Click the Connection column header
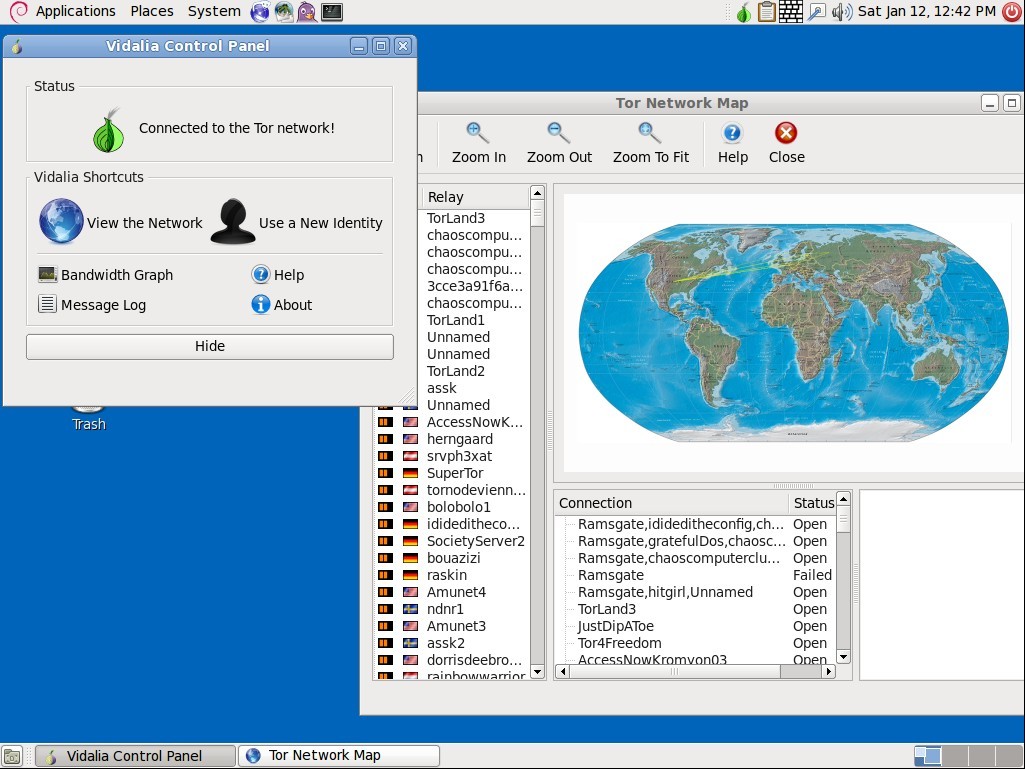The image size is (1025, 769). pos(672,503)
